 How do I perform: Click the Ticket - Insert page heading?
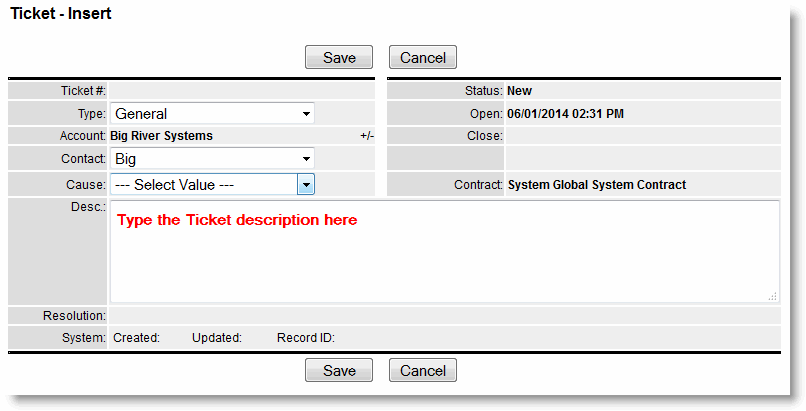(61, 14)
